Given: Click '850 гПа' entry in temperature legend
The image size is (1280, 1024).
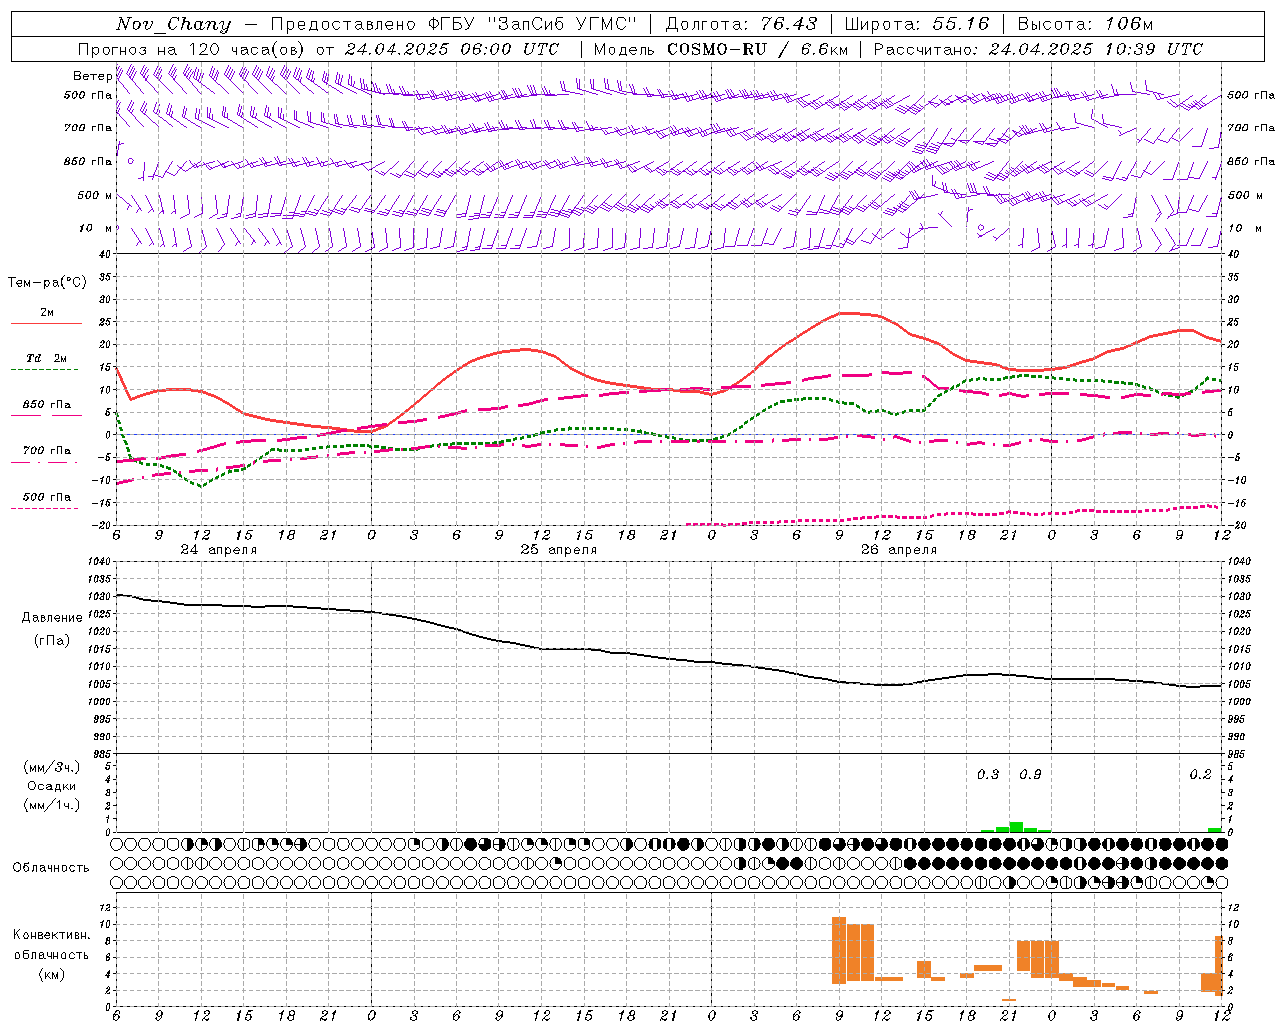Looking at the screenshot, I should (47, 405).
